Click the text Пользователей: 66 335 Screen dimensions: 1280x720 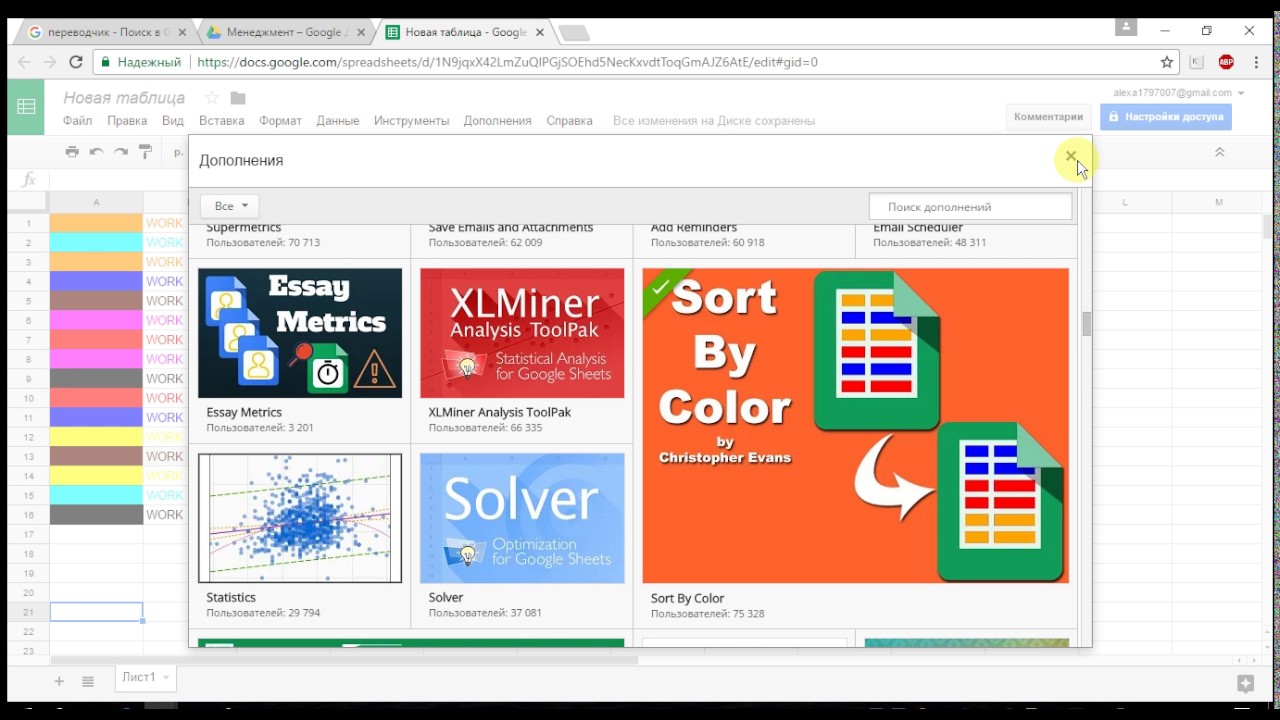[x=485, y=428]
